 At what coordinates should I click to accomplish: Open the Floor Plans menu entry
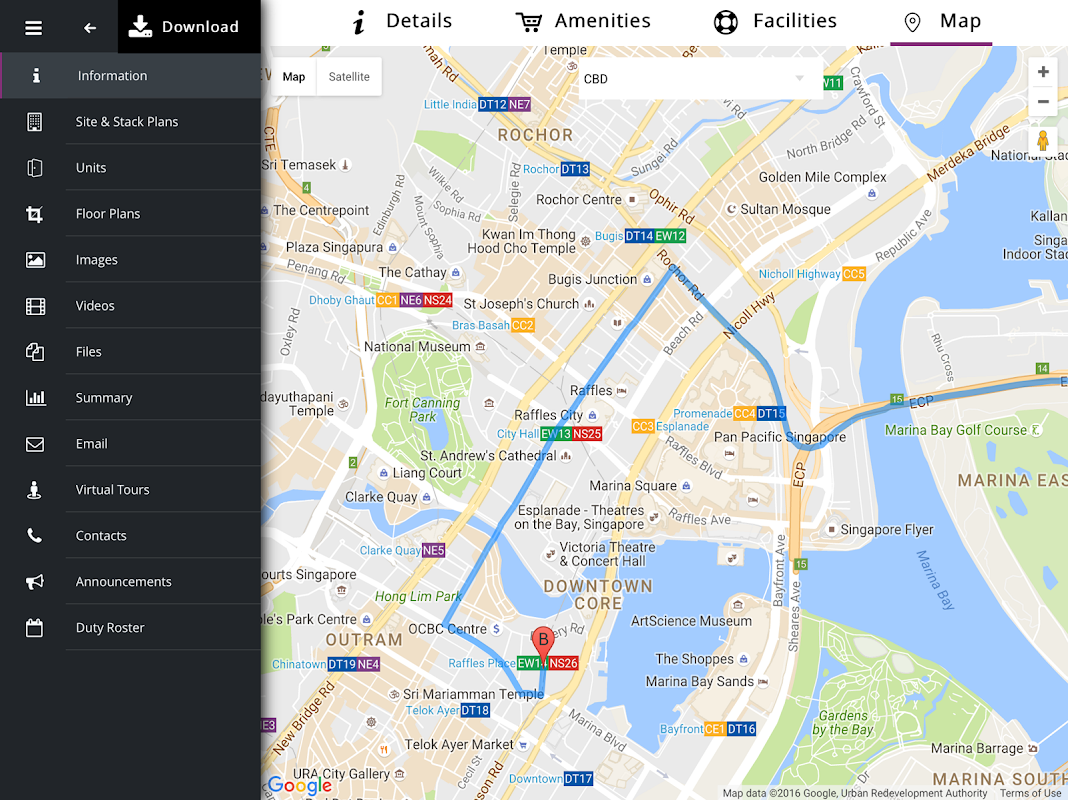coord(131,214)
